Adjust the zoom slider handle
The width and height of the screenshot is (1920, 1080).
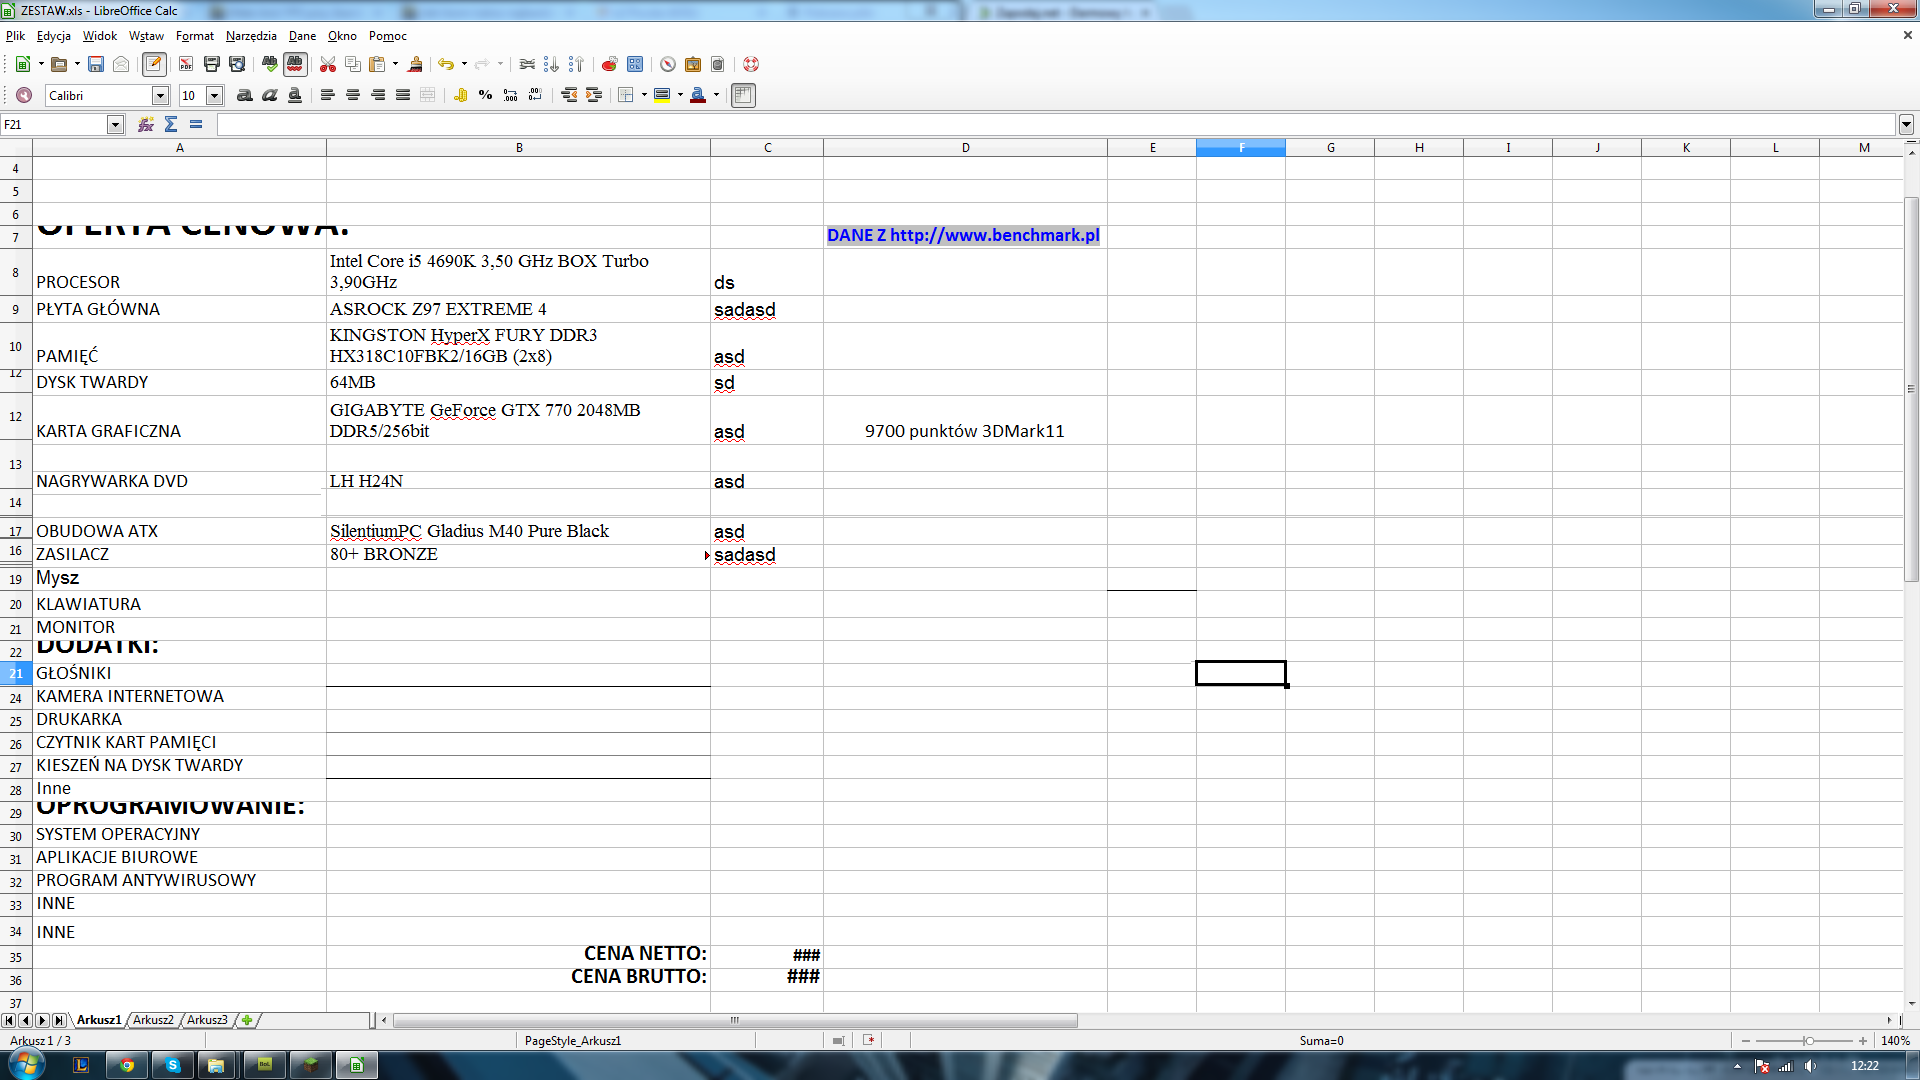[x=1809, y=1041]
